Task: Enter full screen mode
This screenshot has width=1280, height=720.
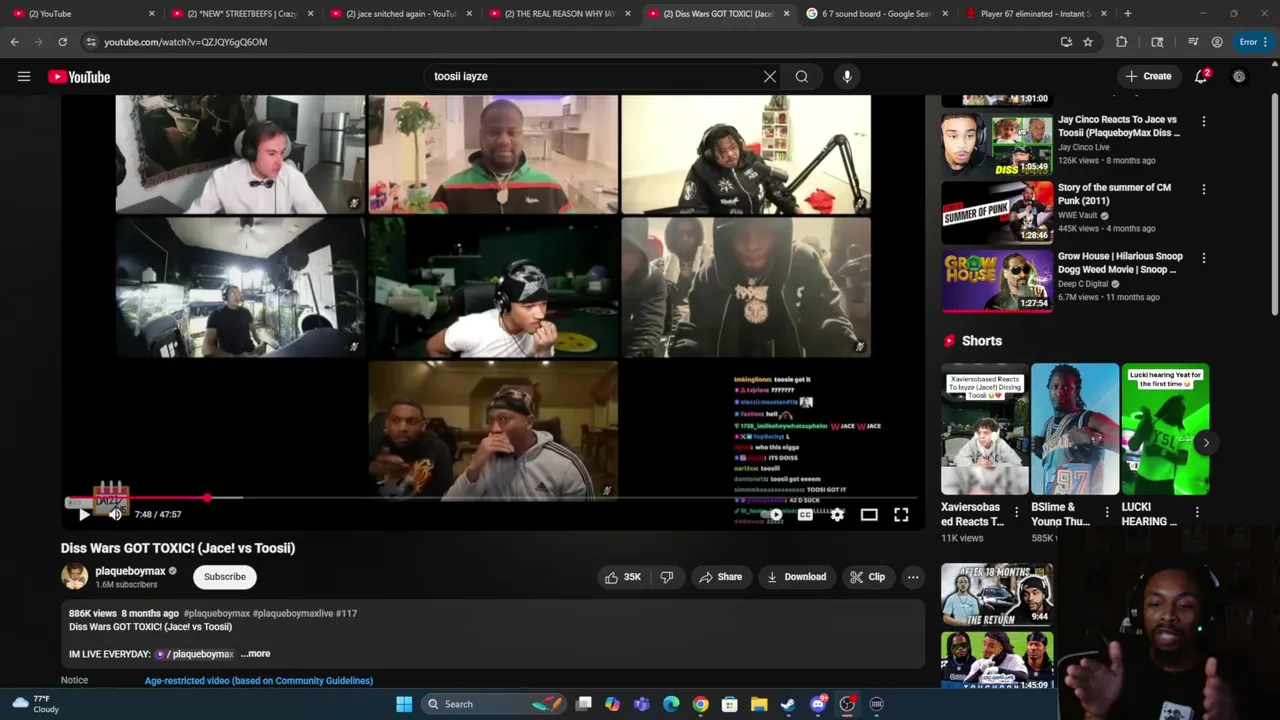Action: pyautogui.click(x=901, y=515)
